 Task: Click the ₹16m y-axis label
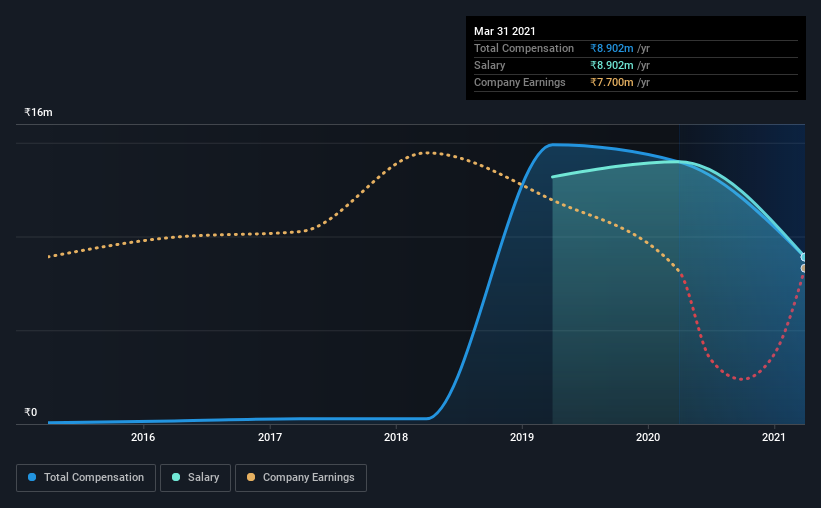38,113
